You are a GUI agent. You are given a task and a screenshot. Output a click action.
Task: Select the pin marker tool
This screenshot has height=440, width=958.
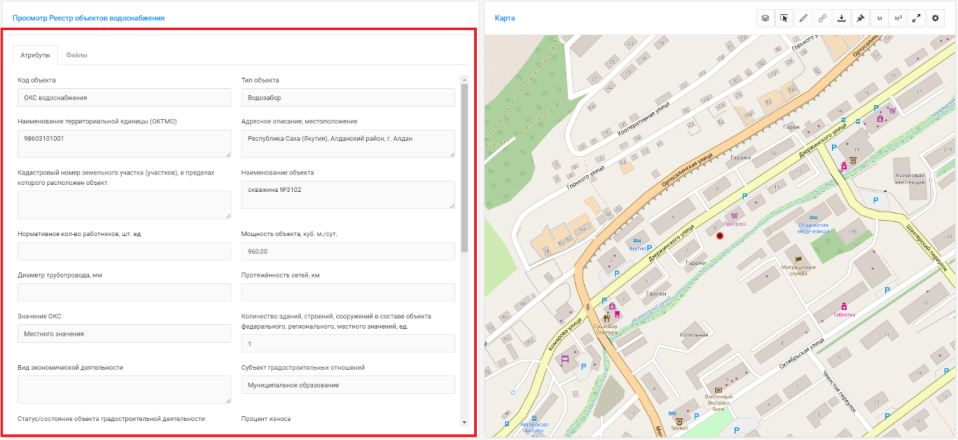coord(860,18)
